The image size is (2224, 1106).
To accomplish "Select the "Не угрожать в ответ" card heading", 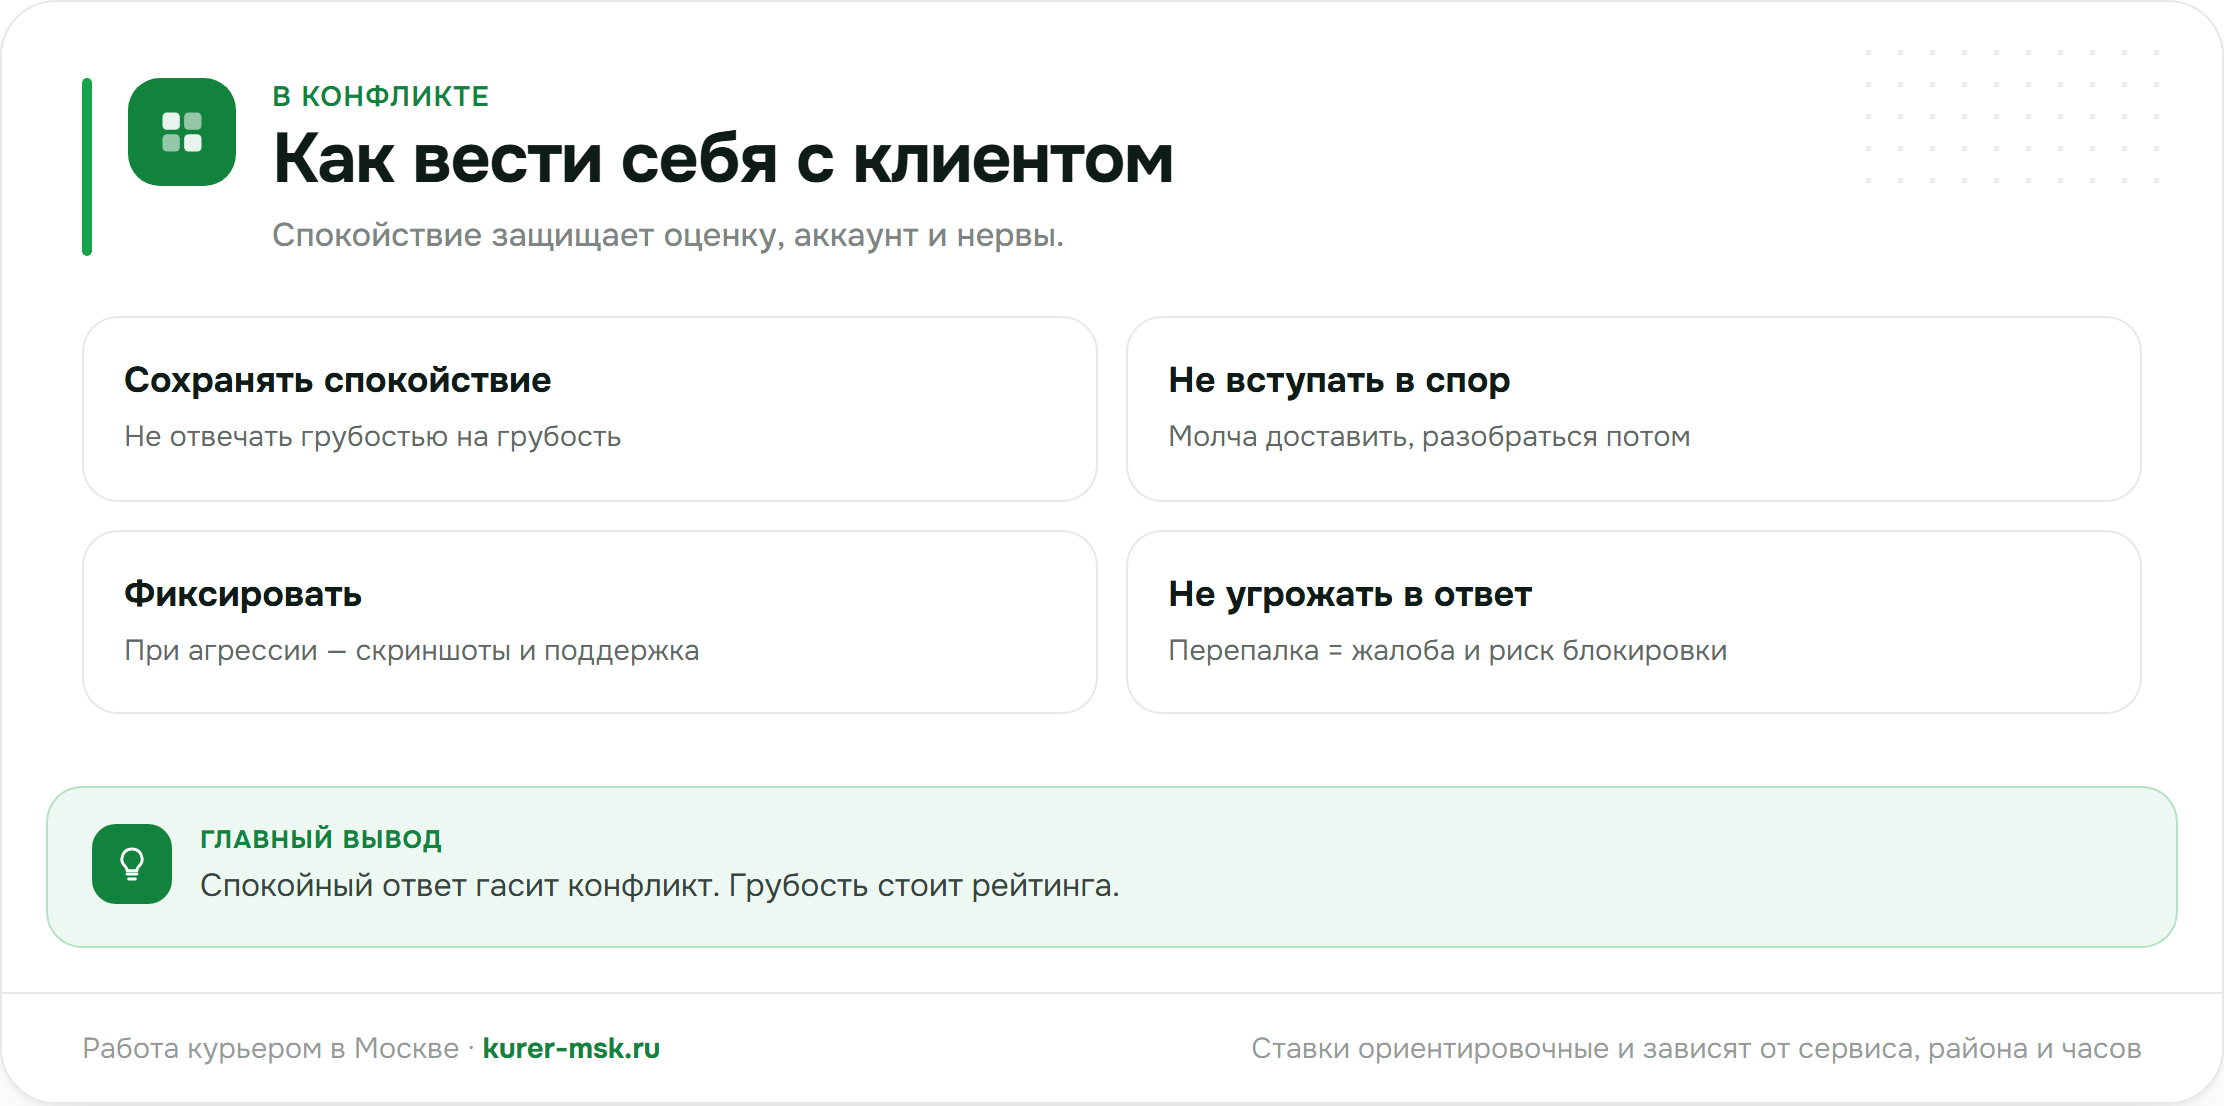I will coord(1350,594).
